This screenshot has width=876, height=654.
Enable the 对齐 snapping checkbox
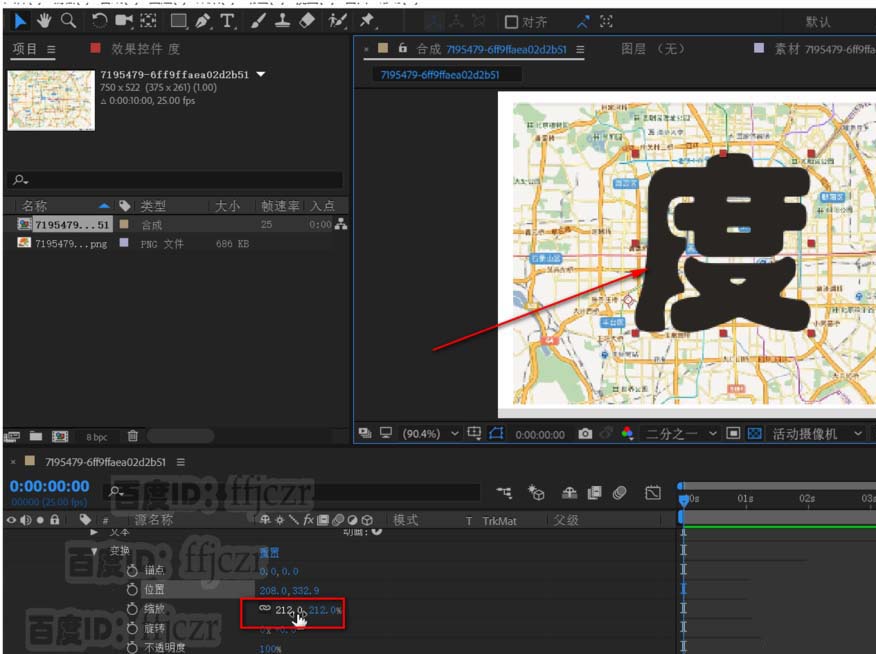512,21
